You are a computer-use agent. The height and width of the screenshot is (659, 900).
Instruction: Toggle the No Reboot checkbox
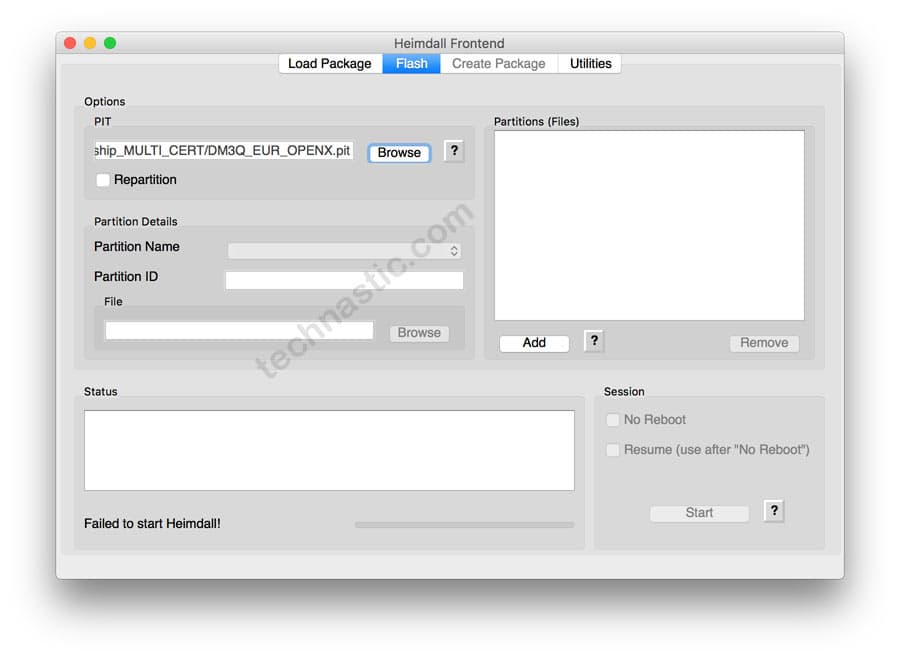point(612,420)
